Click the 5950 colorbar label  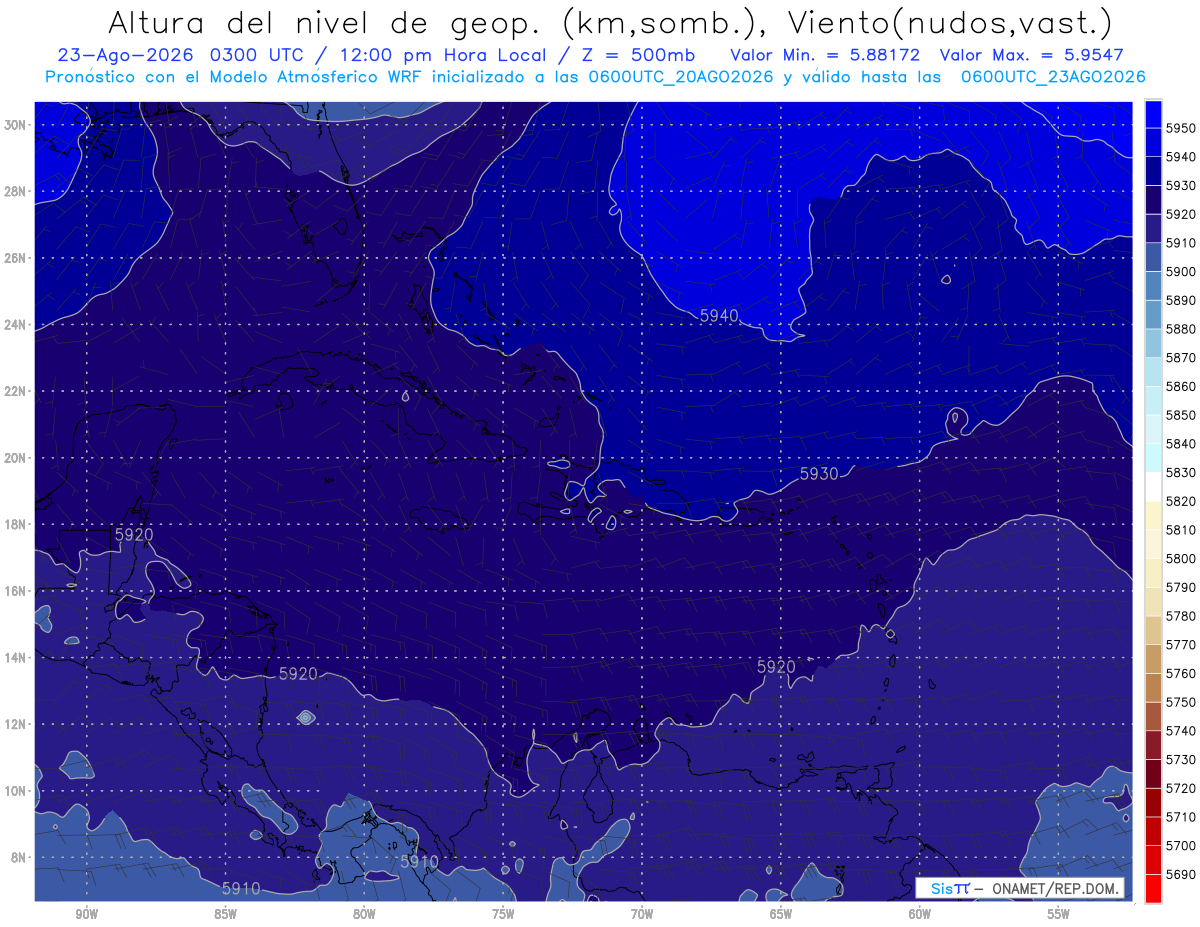[1181, 128]
